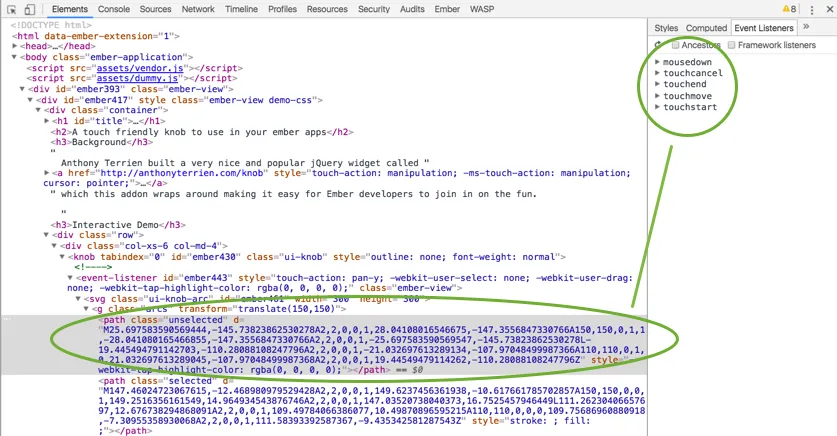Open the Profiles tab
The height and width of the screenshot is (436, 837).
tap(282, 9)
